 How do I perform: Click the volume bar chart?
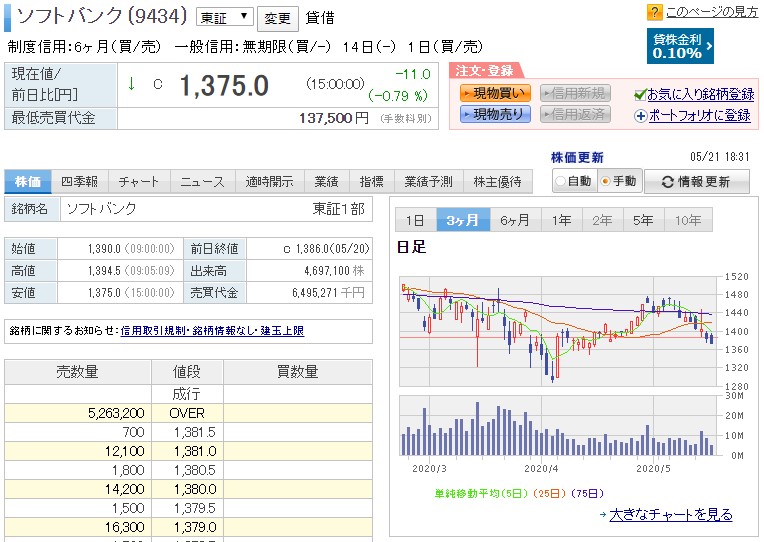(560, 426)
